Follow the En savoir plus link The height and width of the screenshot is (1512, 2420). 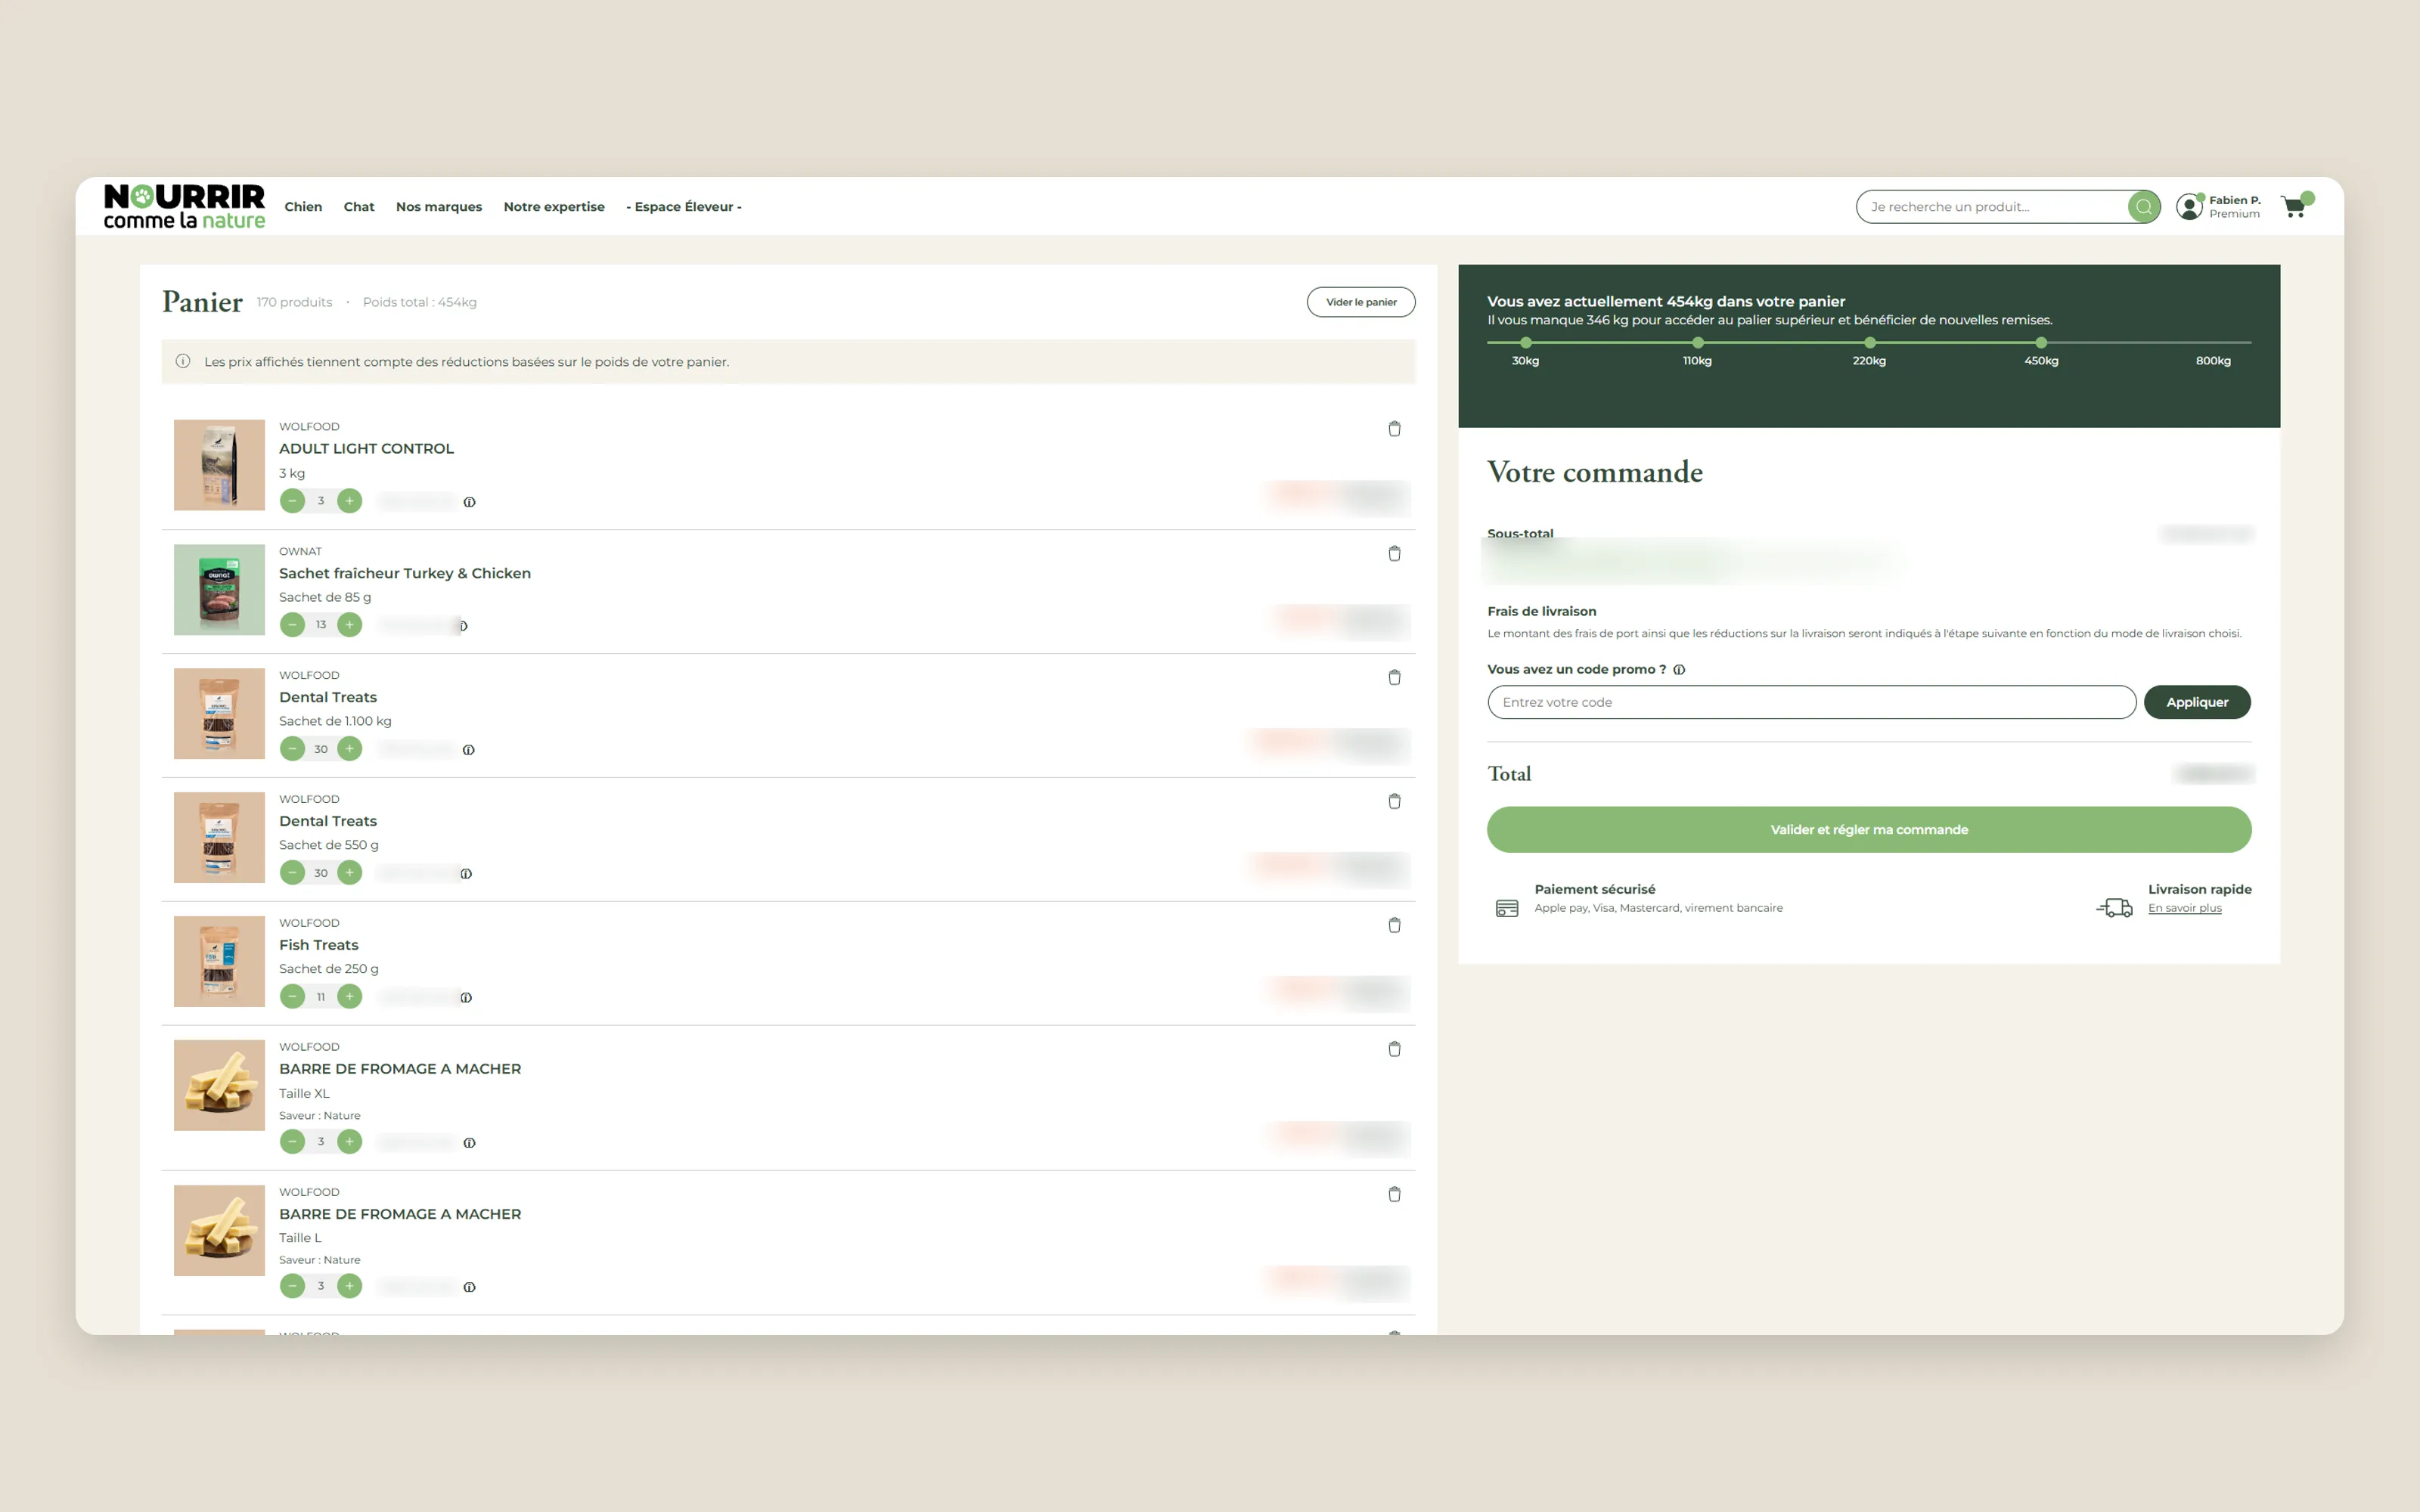[x=2185, y=908]
